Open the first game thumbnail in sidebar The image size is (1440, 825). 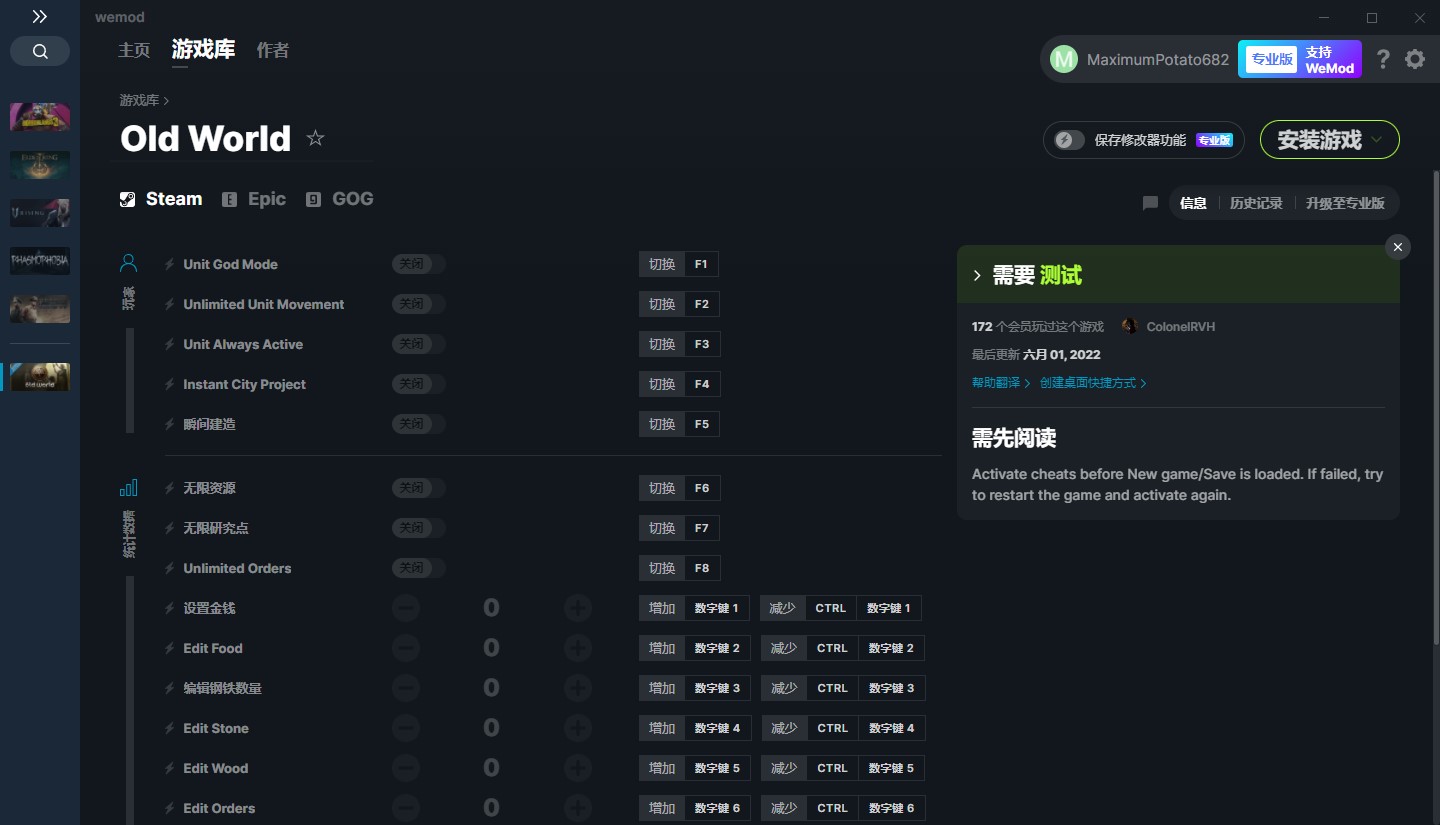point(40,117)
